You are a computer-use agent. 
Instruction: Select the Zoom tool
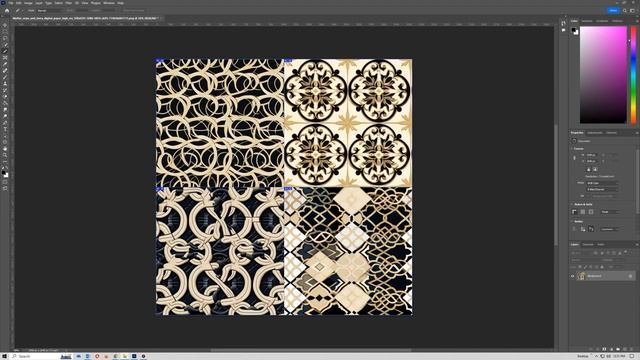[x=5, y=156]
